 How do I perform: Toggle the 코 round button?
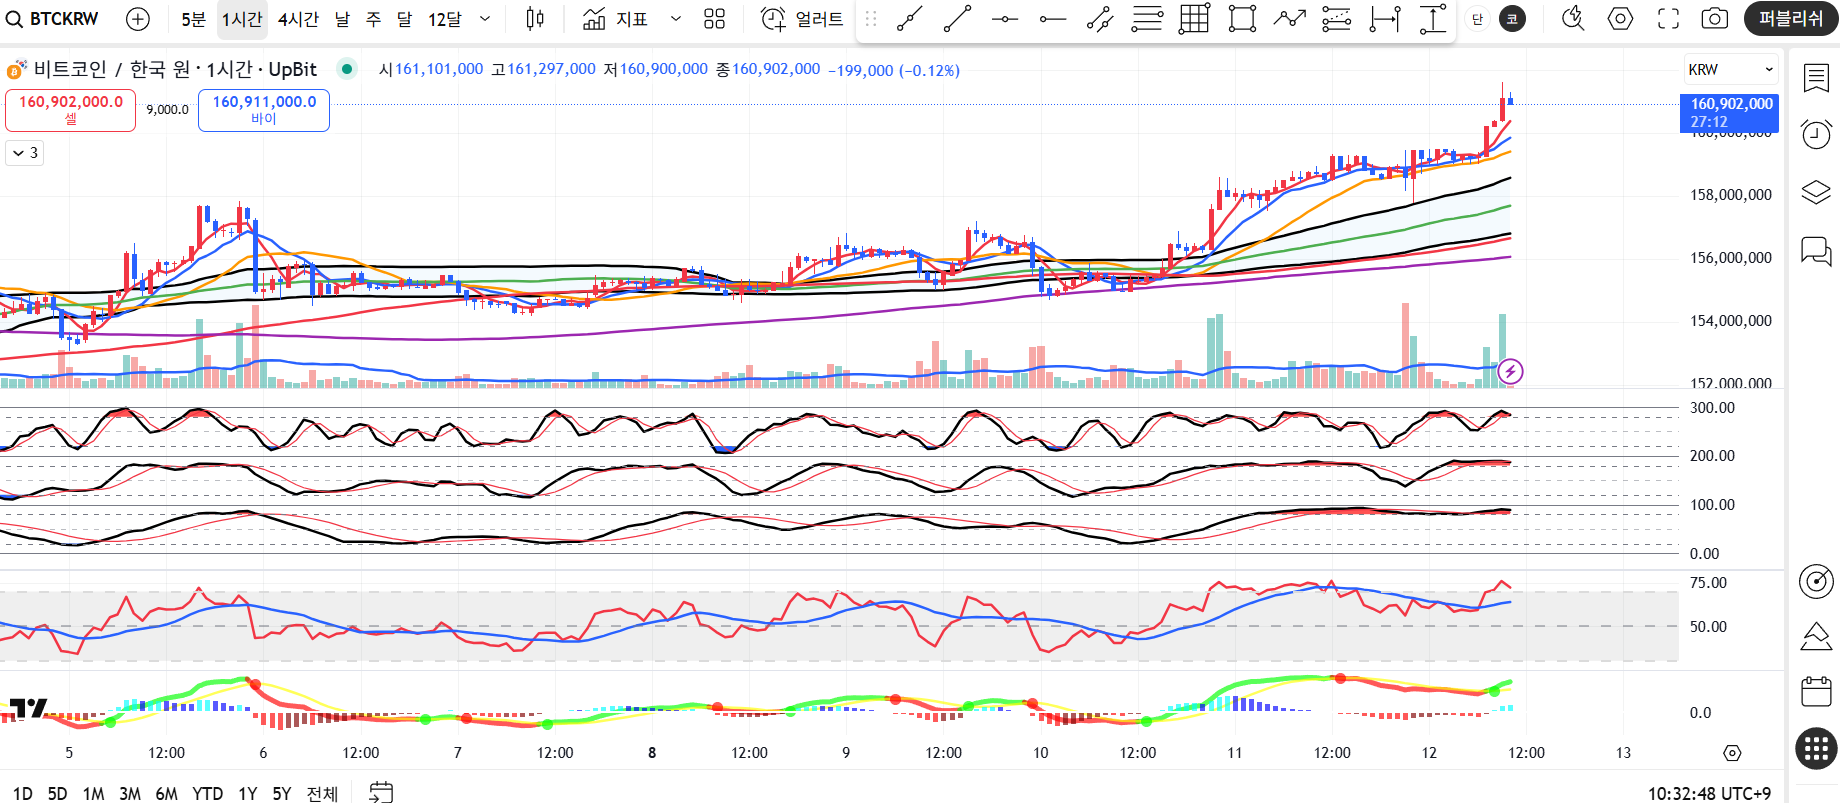pyautogui.click(x=1512, y=19)
